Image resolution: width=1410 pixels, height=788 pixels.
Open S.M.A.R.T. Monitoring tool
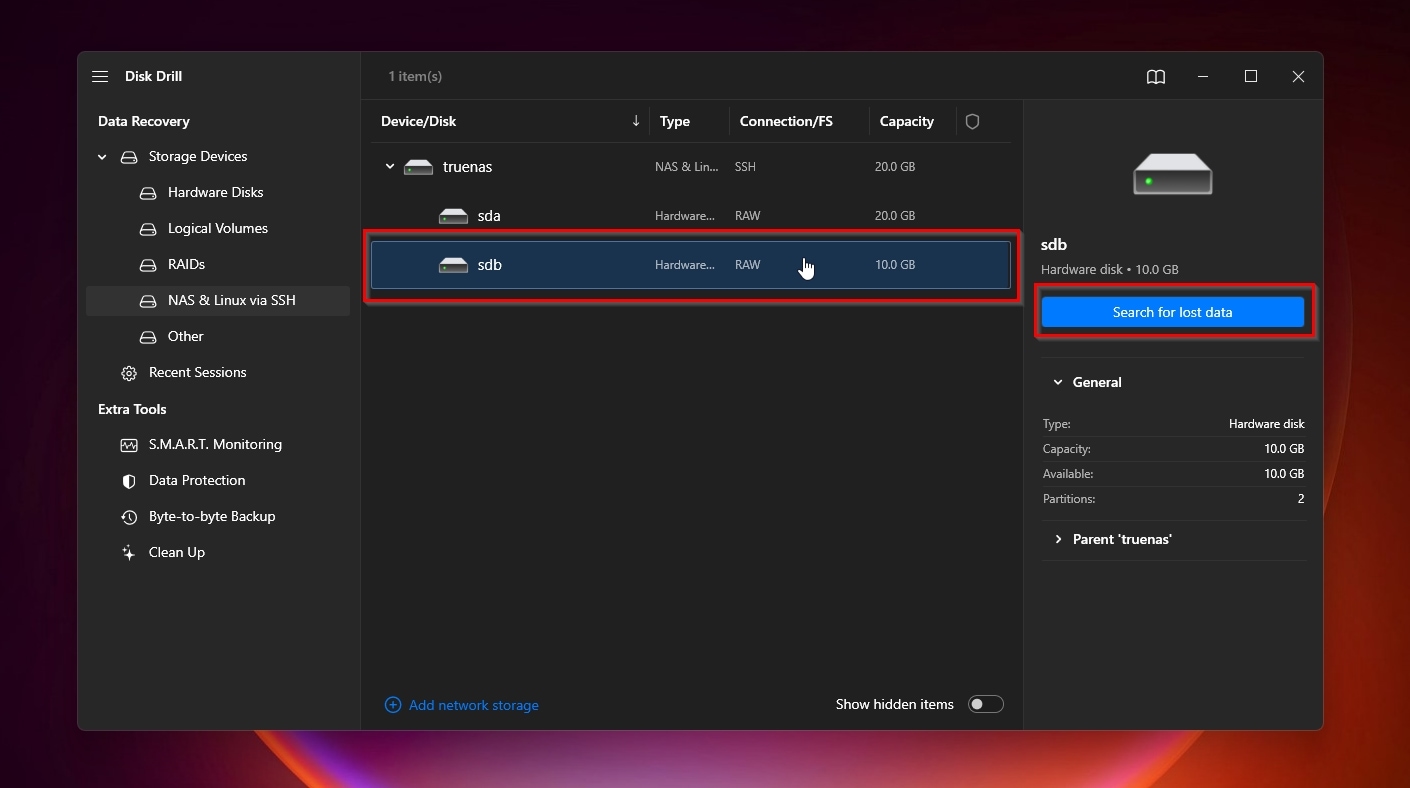pyautogui.click(x=215, y=444)
